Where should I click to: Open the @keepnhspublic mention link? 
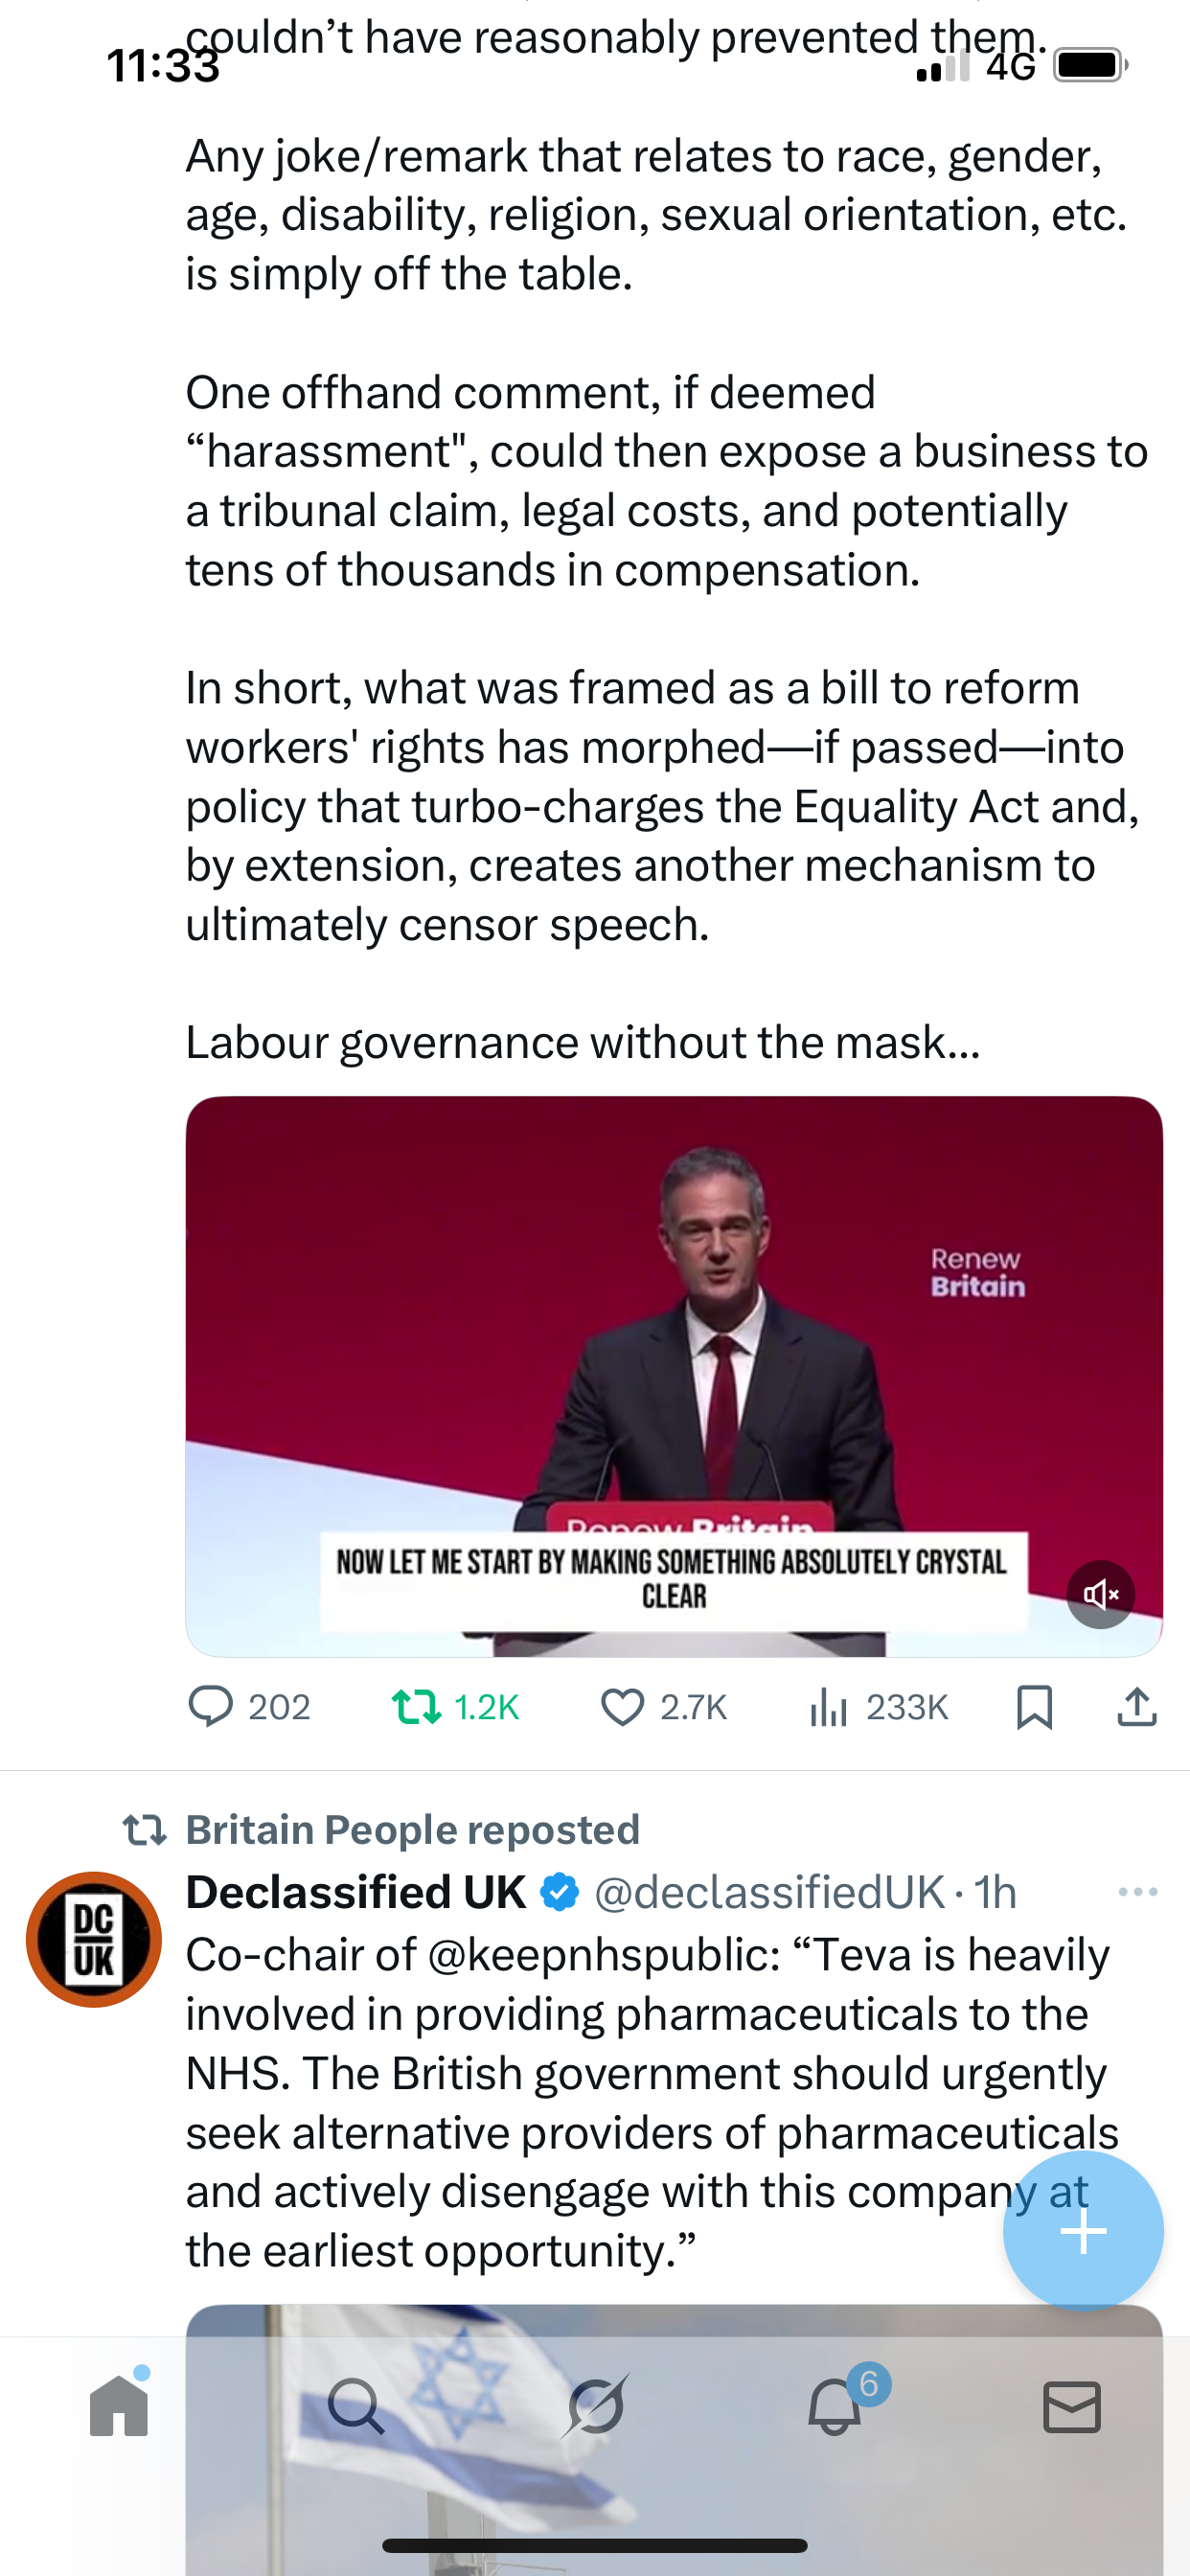click(x=603, y=1954)
